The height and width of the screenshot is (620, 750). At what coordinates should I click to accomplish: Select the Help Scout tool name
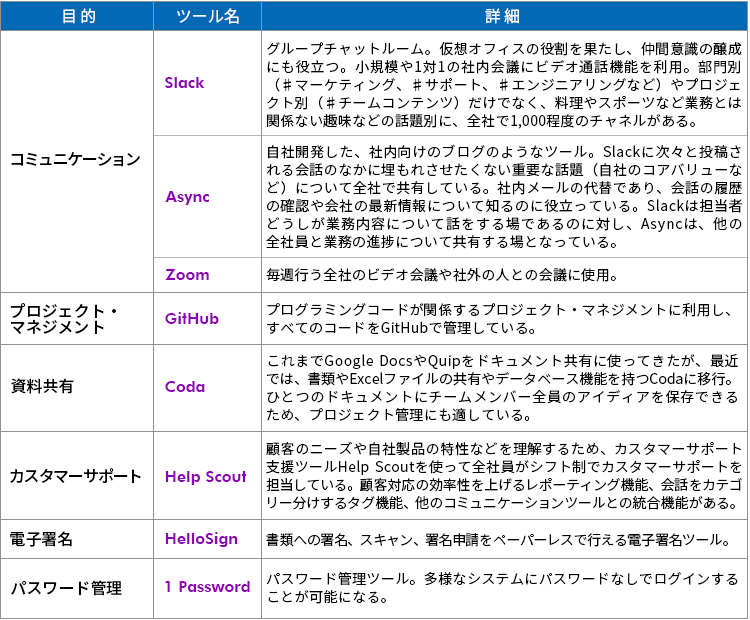click(x=206, y=476)
